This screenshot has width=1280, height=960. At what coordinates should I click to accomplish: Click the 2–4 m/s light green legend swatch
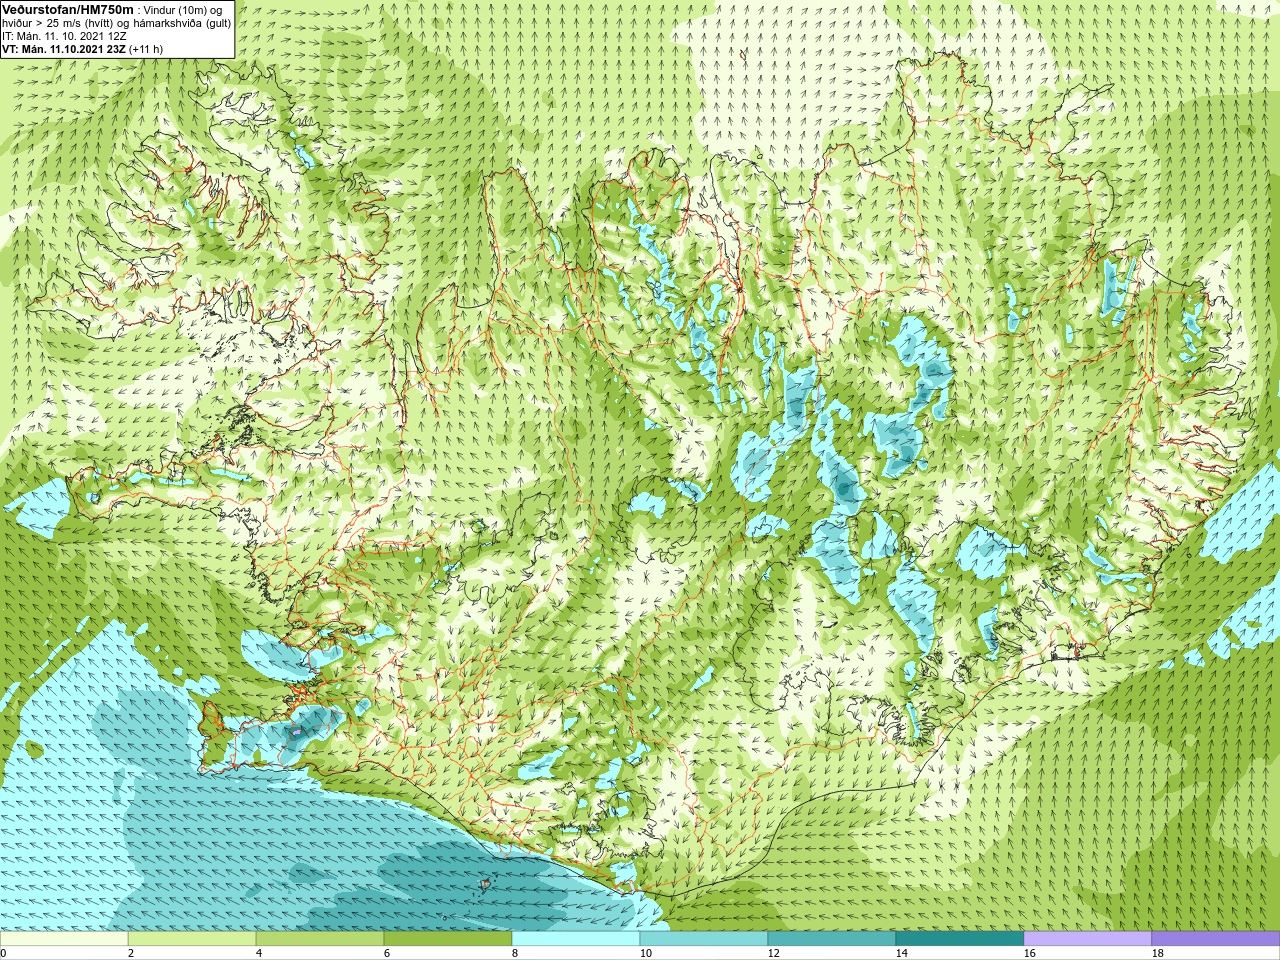click(x=192, y=939)
